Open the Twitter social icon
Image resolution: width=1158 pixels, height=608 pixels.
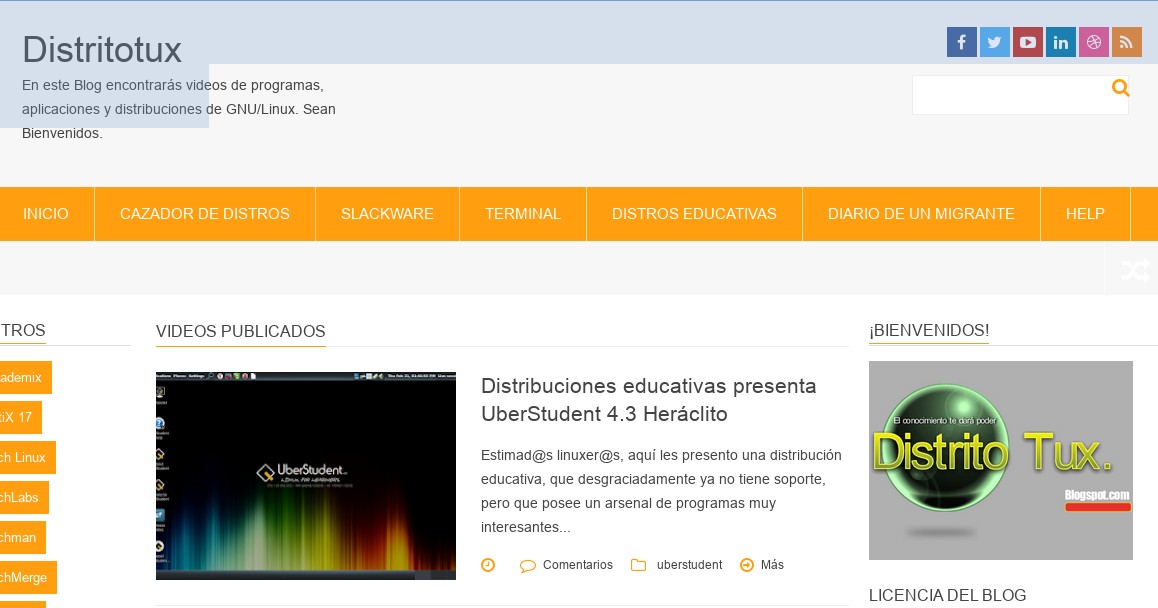pyautogui.click(x=994, y=42)
